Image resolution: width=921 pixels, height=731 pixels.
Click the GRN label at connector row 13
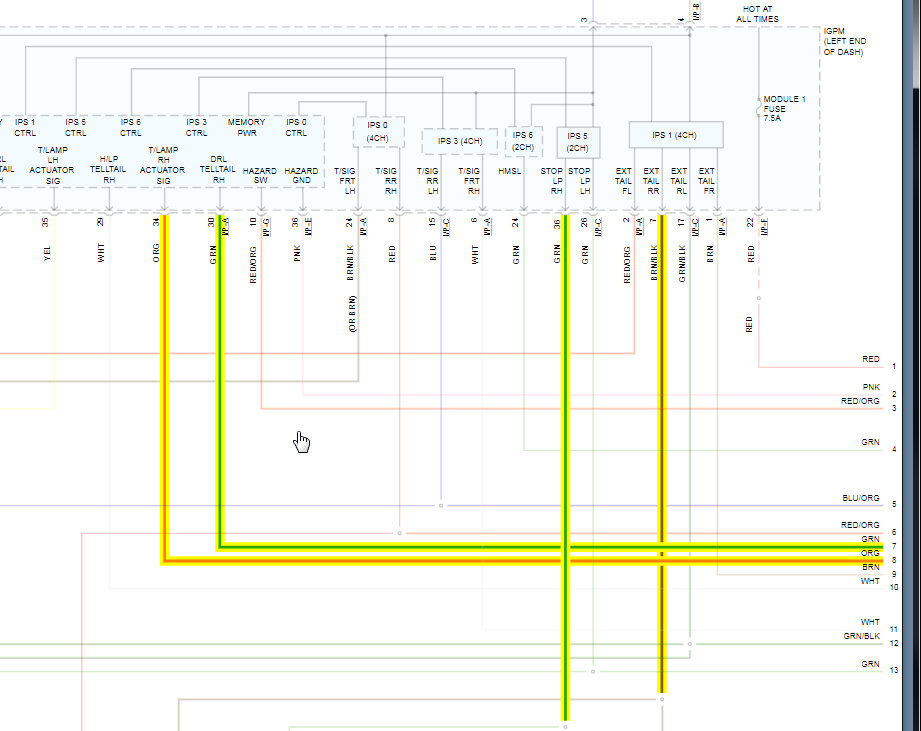tap(870, 664)
